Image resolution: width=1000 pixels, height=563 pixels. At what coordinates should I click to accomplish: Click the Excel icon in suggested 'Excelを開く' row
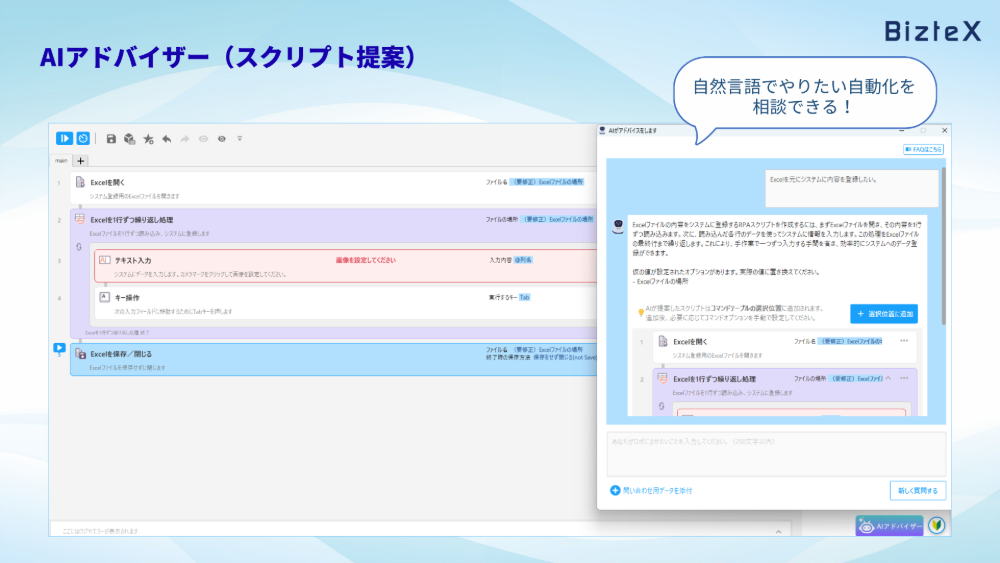663,342
